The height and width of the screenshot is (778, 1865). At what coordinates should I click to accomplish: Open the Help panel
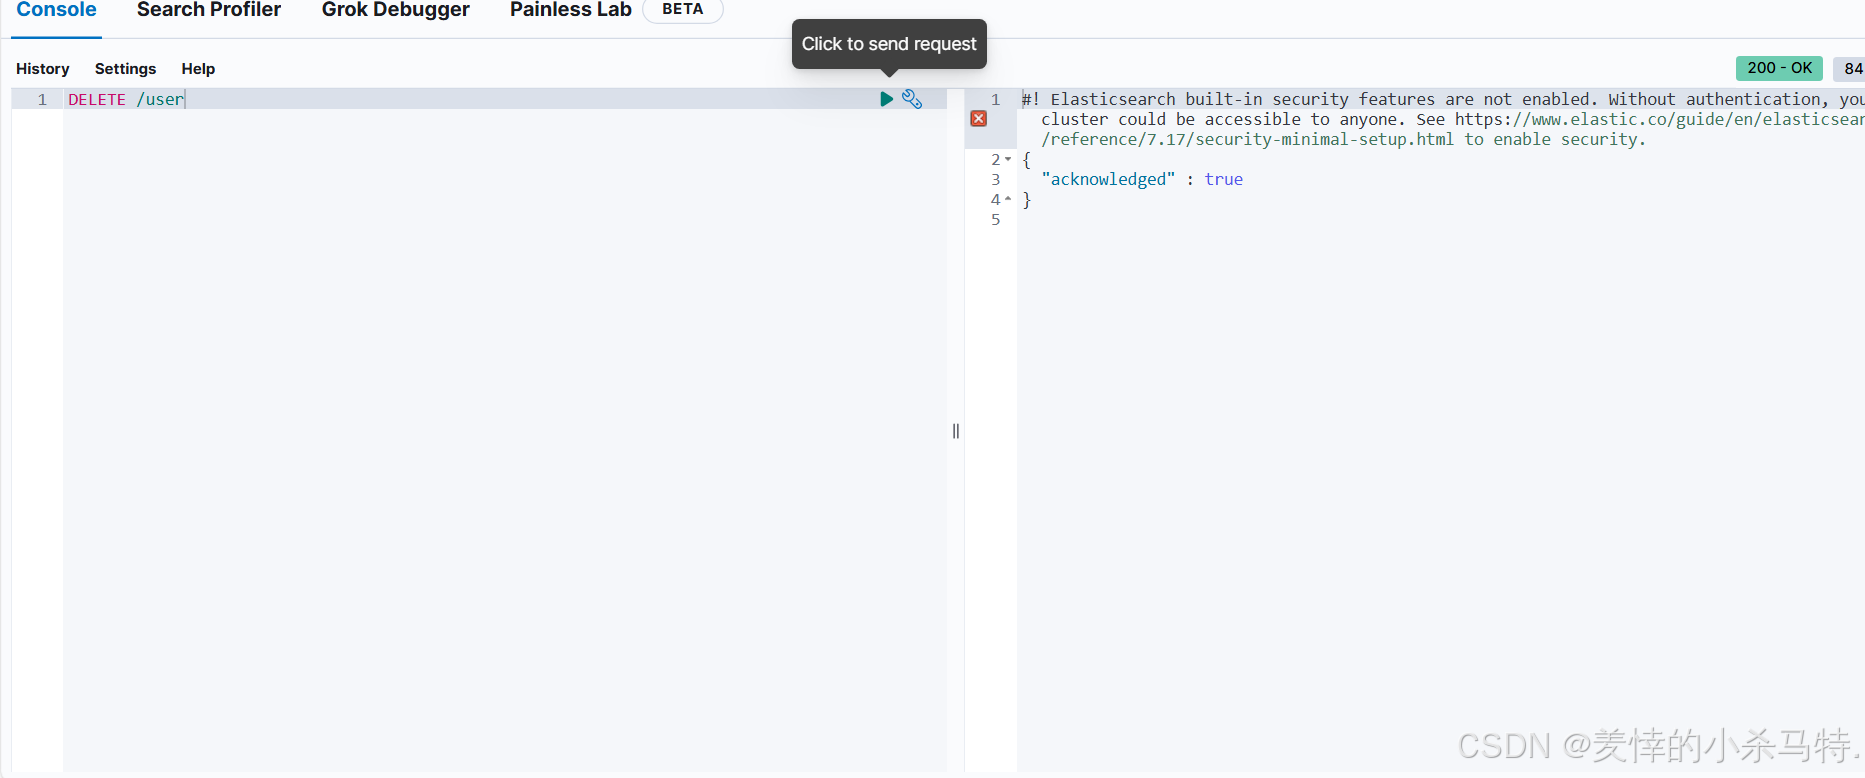(x=198, y=69)
